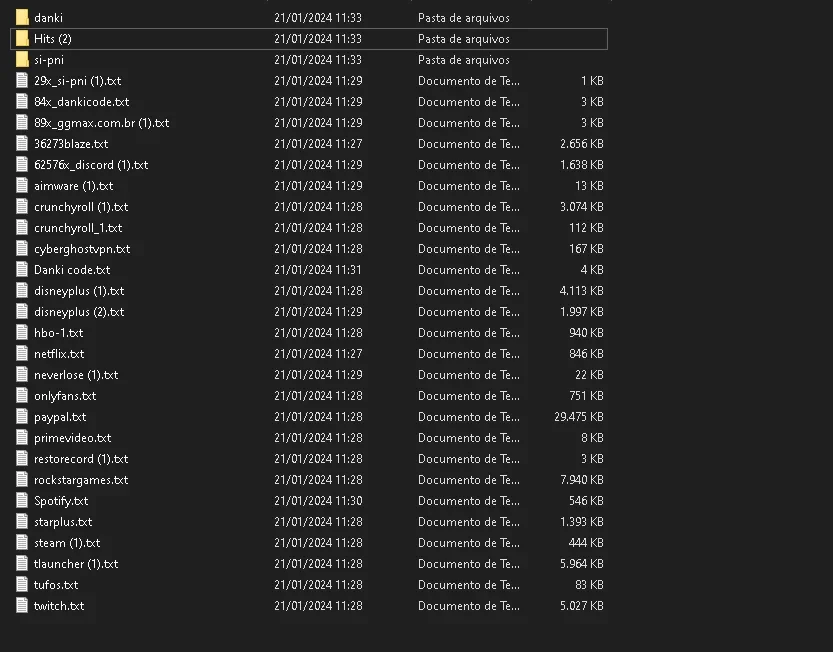Select tlauncher (1).txt in the list
833x652 pixels.
76,564
